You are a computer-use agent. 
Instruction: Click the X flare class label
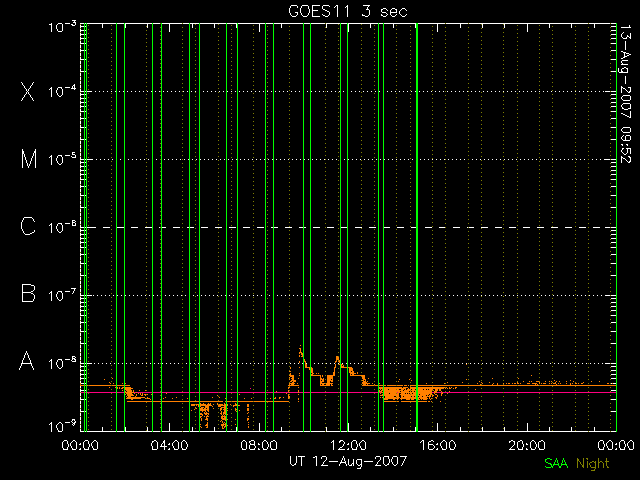tap(27, 91)
